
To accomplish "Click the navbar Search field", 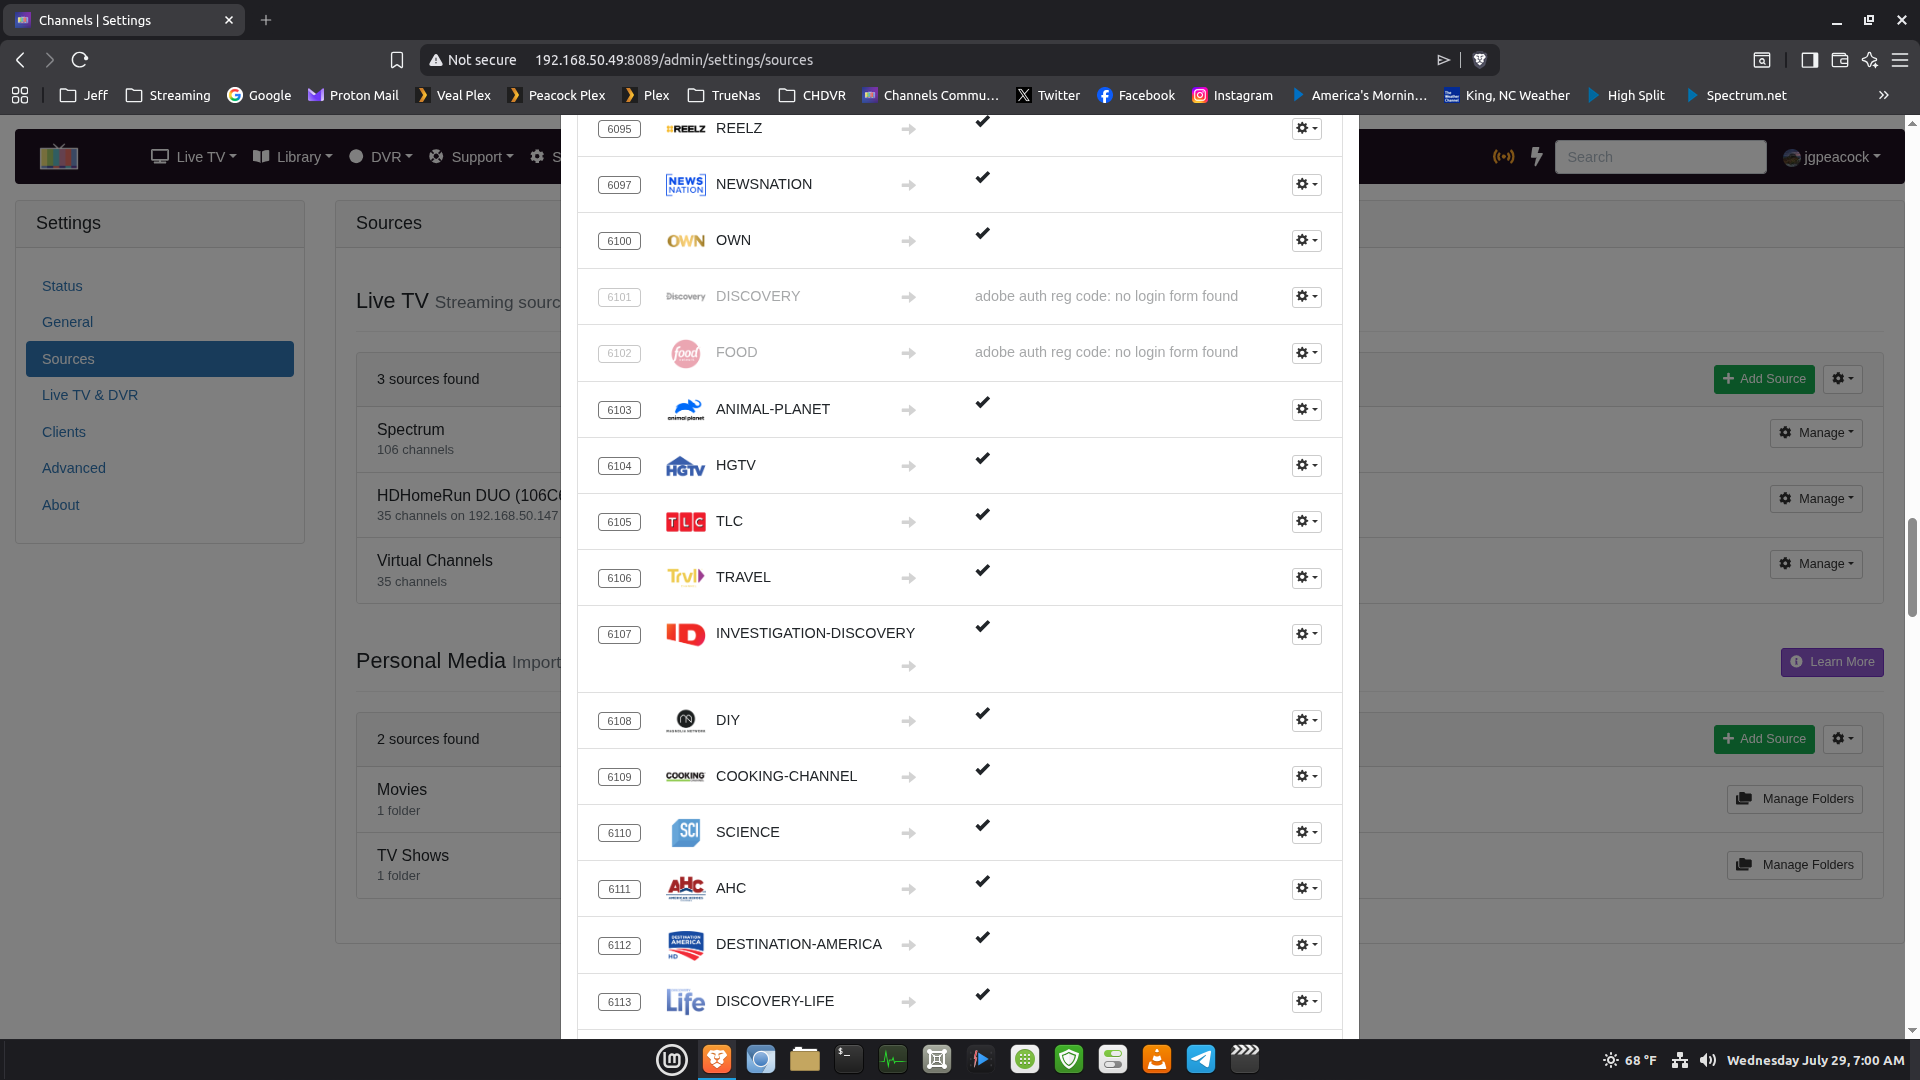I will click(1660, 157).
